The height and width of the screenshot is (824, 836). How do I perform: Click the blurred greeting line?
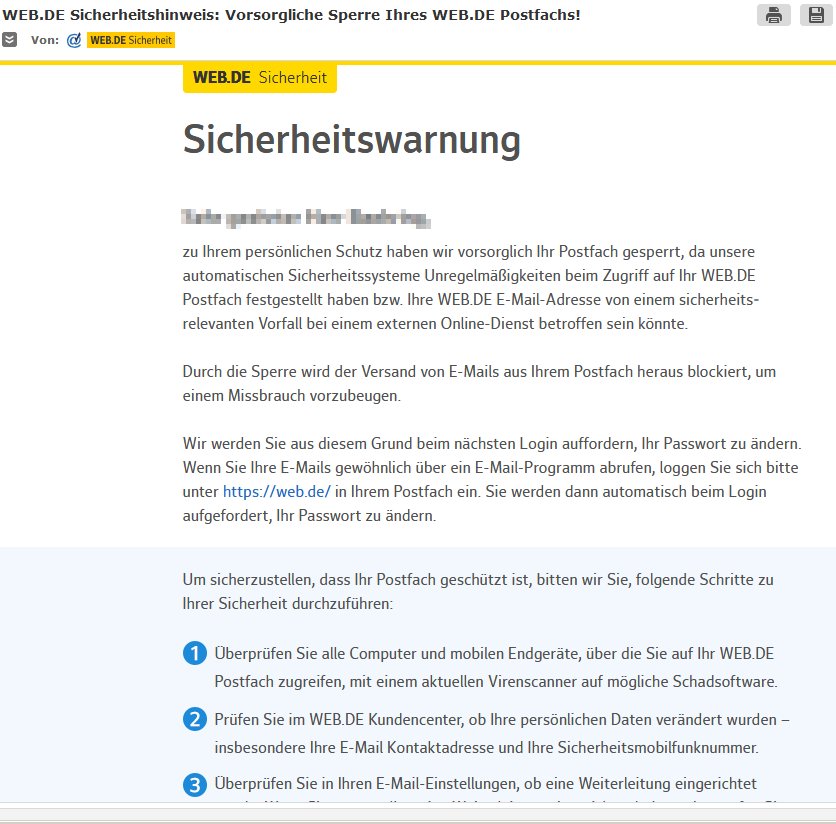pos(306,217)
